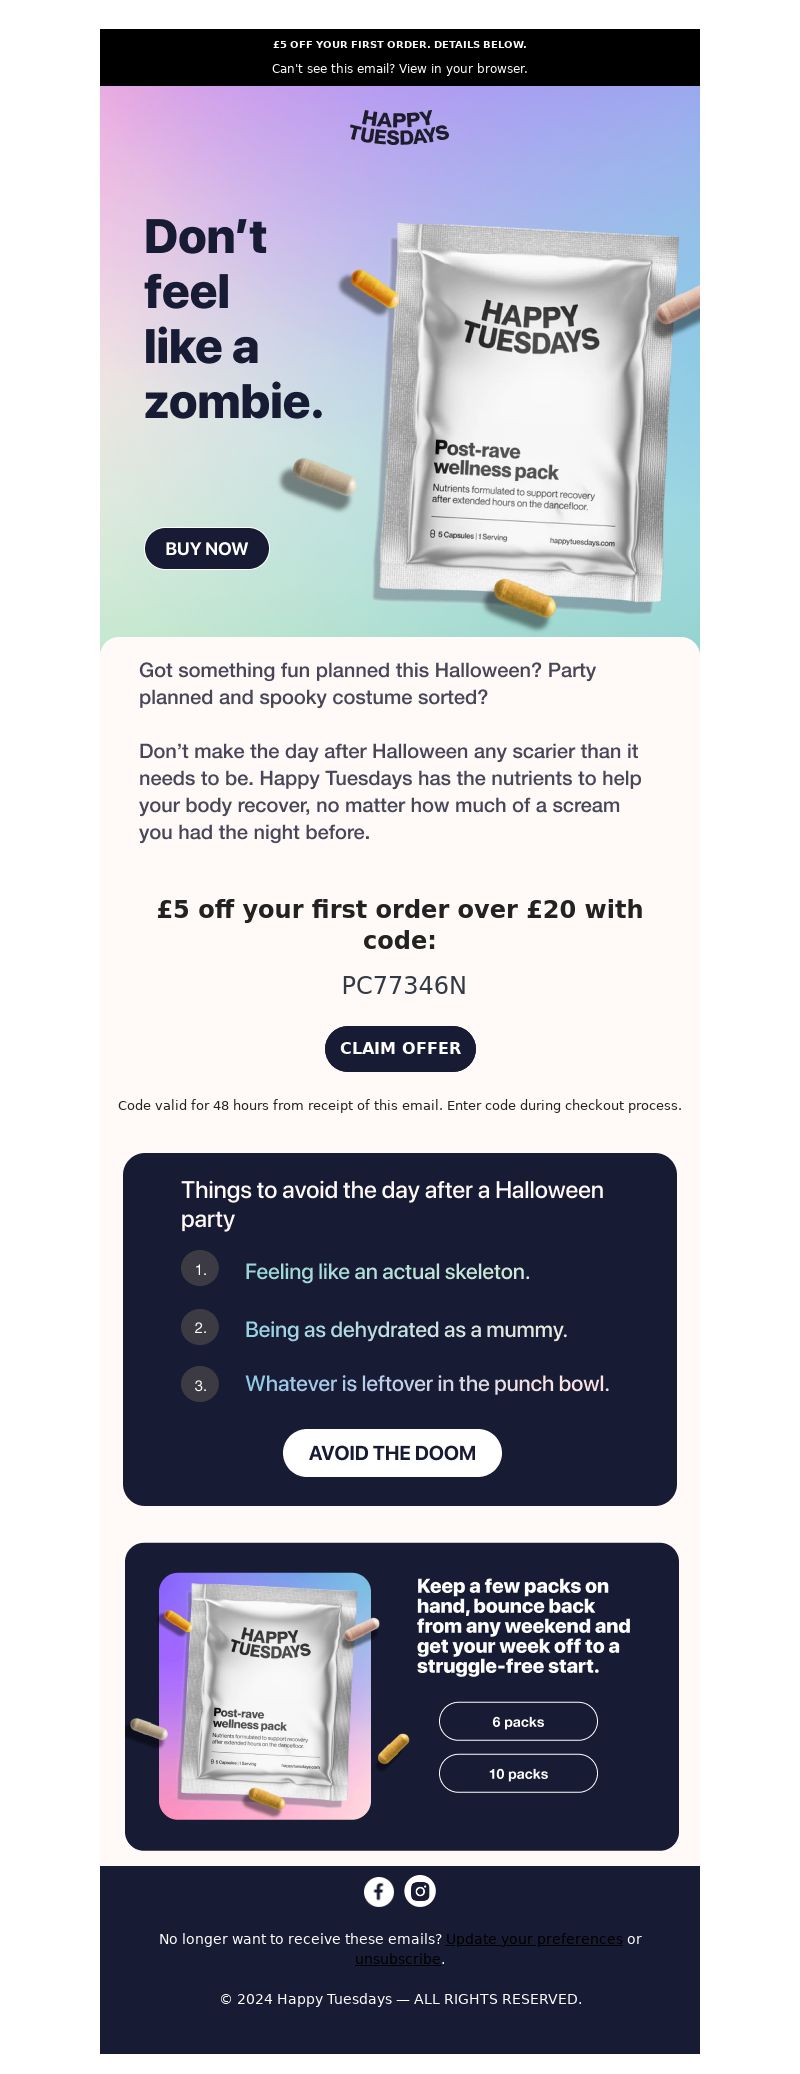The width and height of the screenshot is (800, 2074).
Task: Click the number 2 list badge
Action: point(200,1327)
